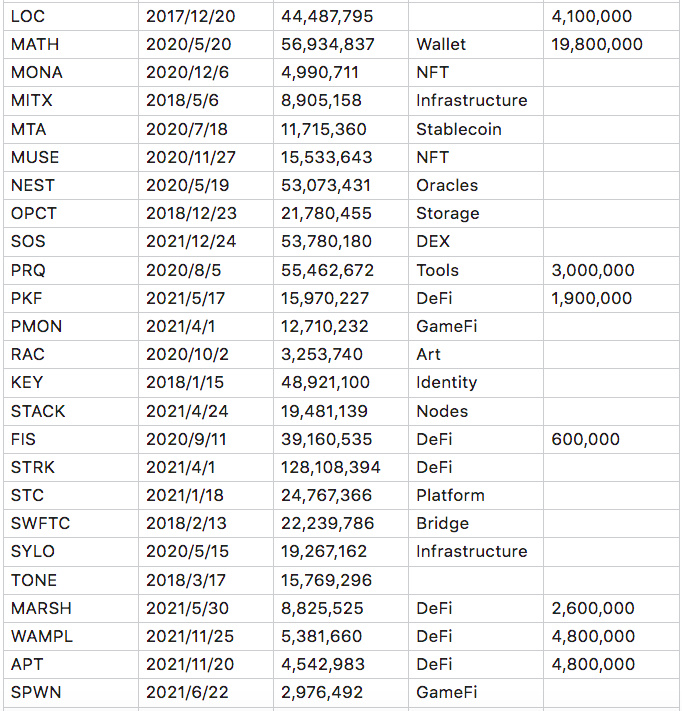Click the OPCT Storage category cell
Viewport: 682px width, 711px height.
(476, 214)
